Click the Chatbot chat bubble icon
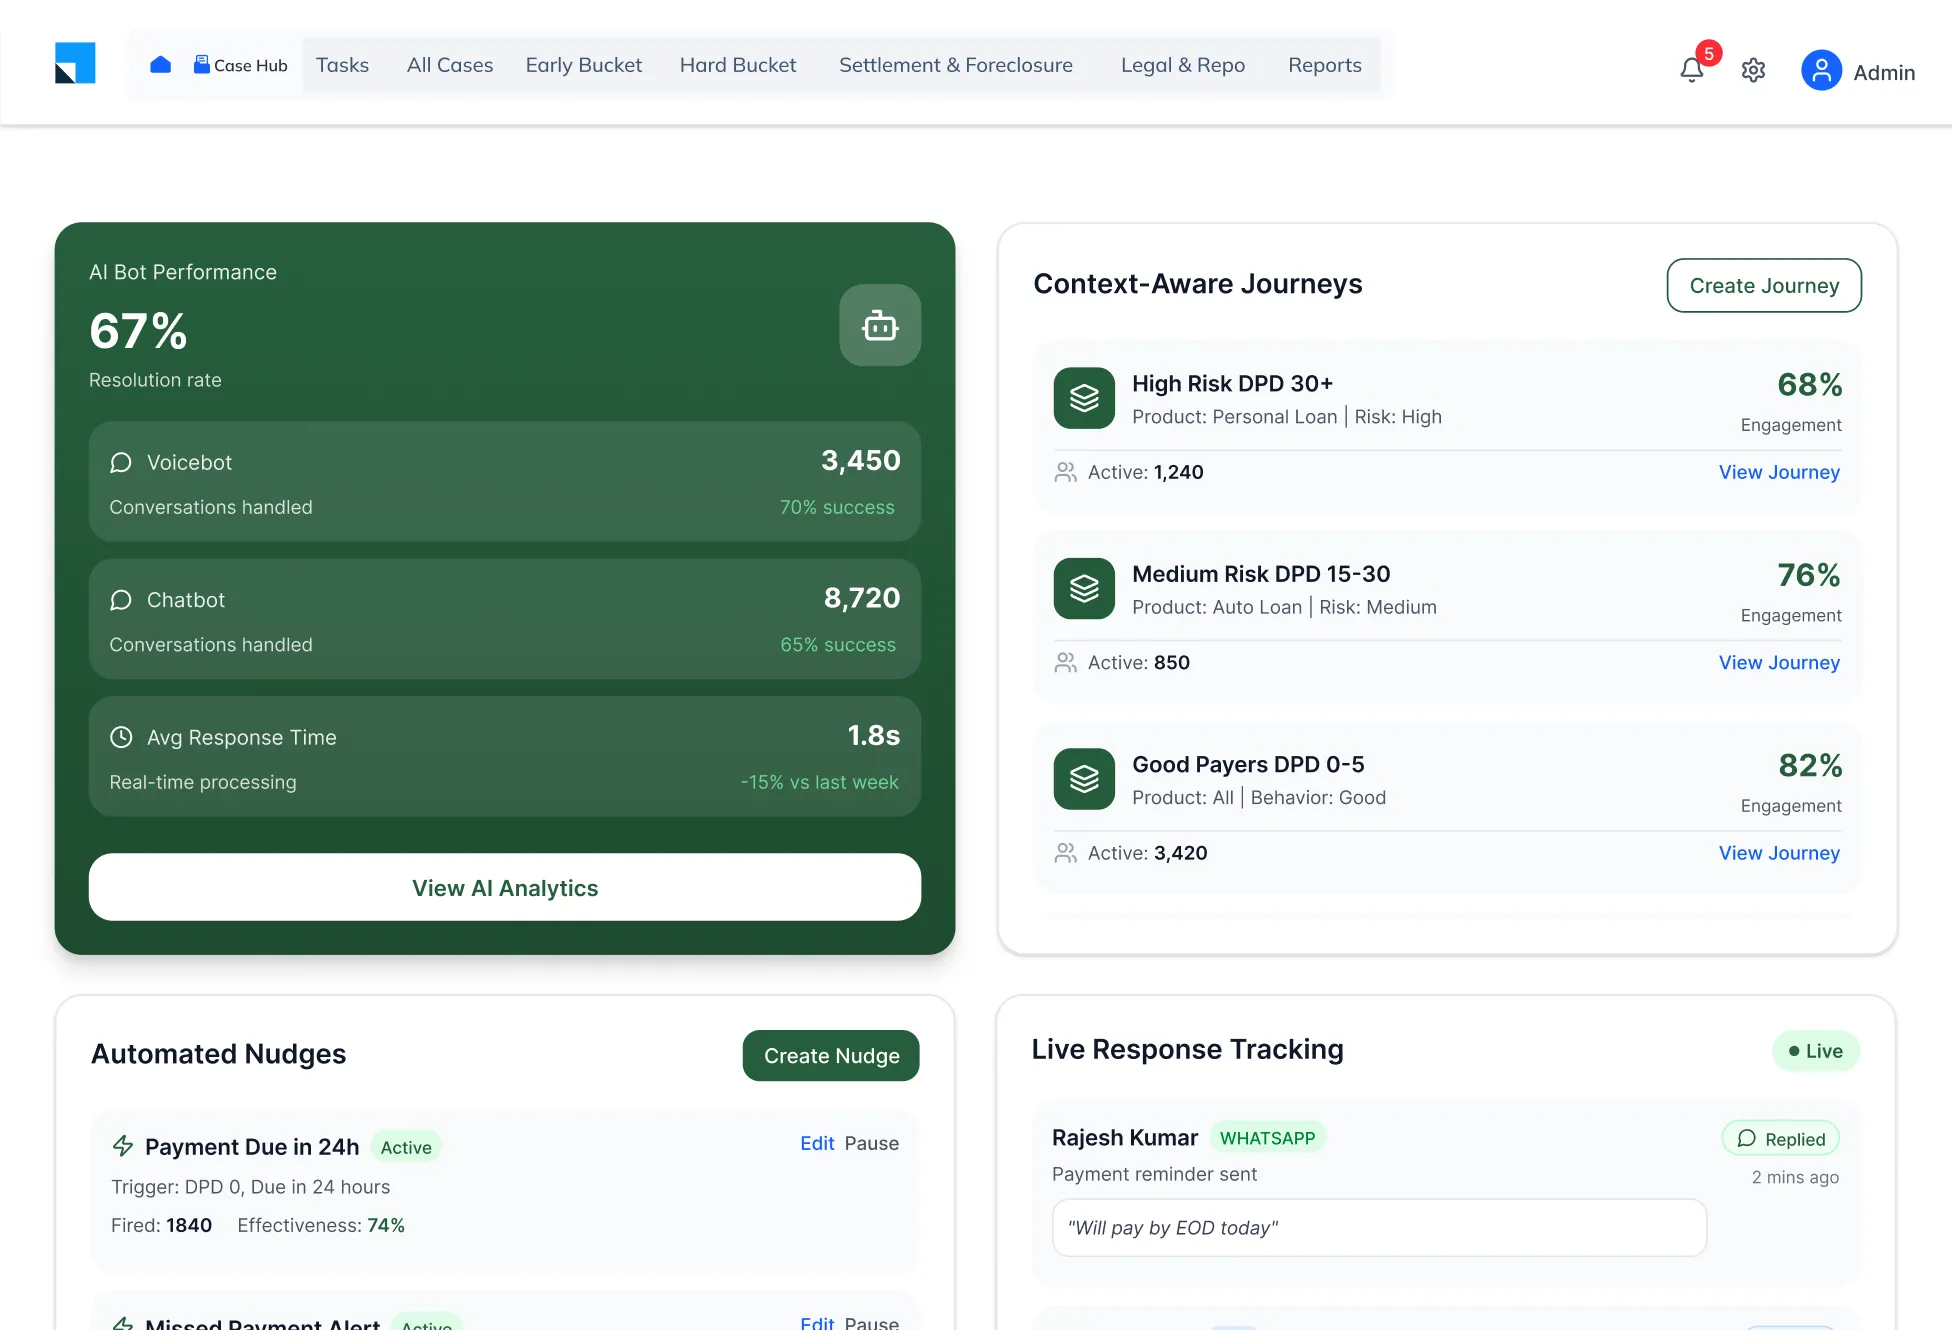The width and height of the screenshot is (1952, 1330). pos(121,600)
